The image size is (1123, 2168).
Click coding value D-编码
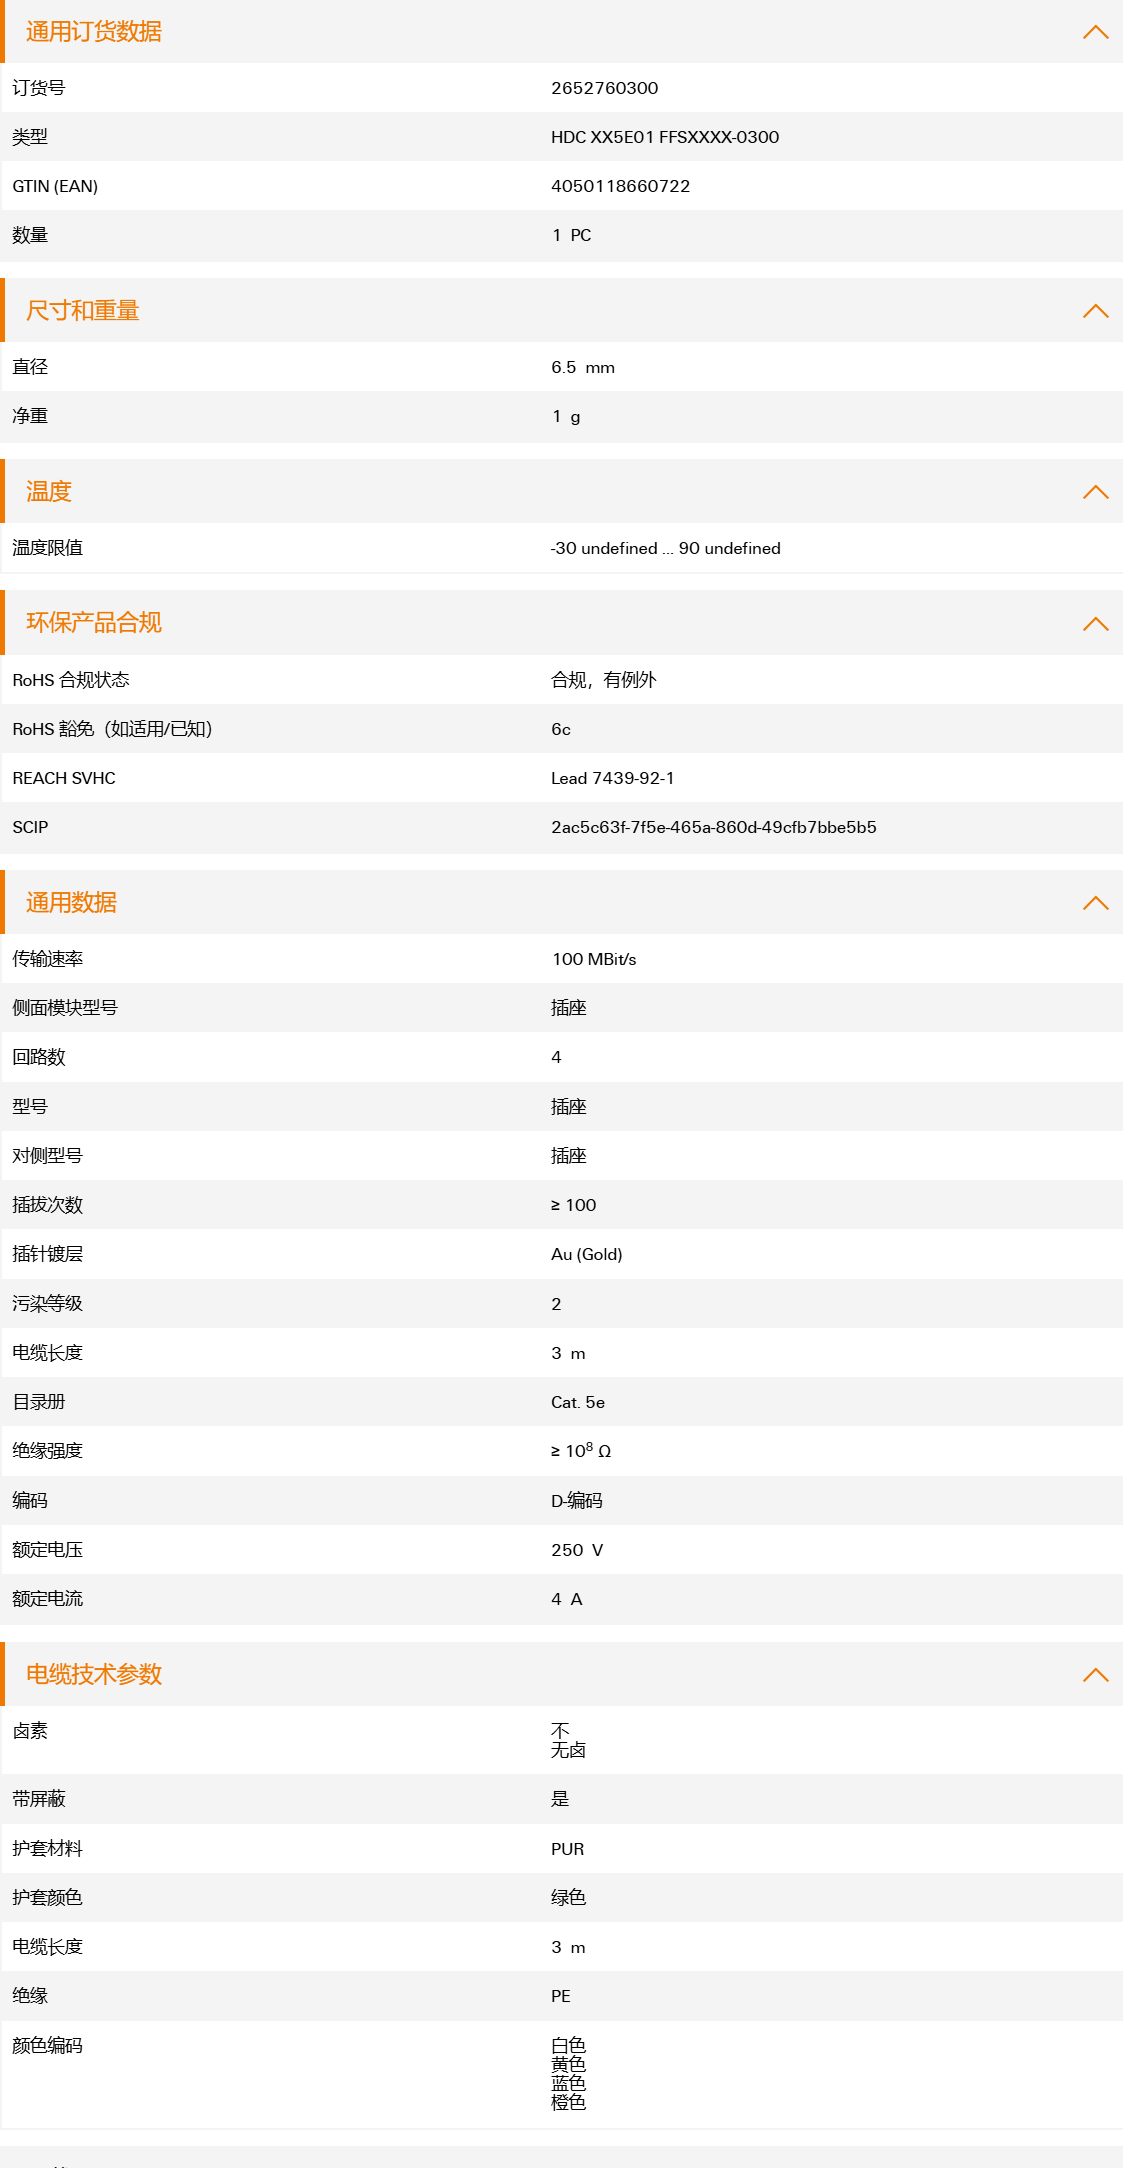(577, 1501)
